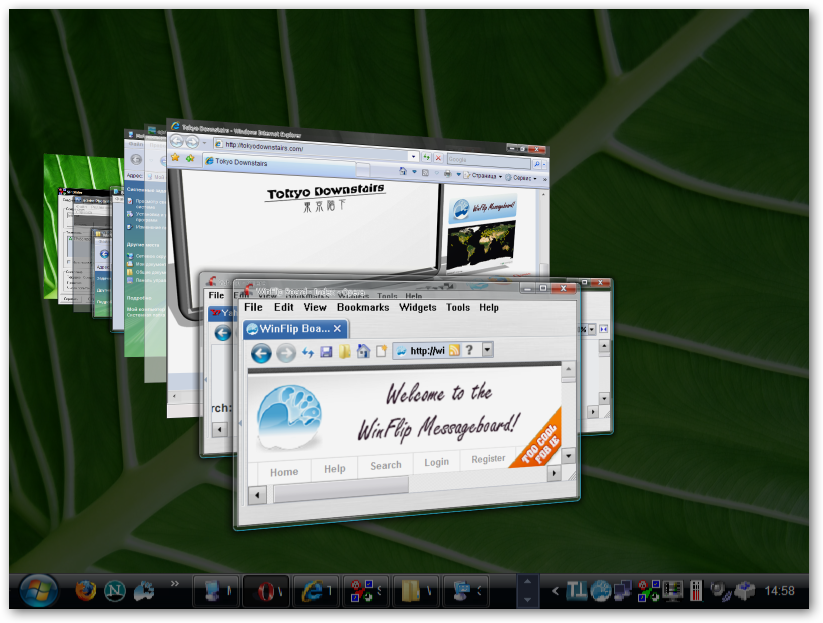Click the Internet Explorer taskbar button

tap(316, 592)
